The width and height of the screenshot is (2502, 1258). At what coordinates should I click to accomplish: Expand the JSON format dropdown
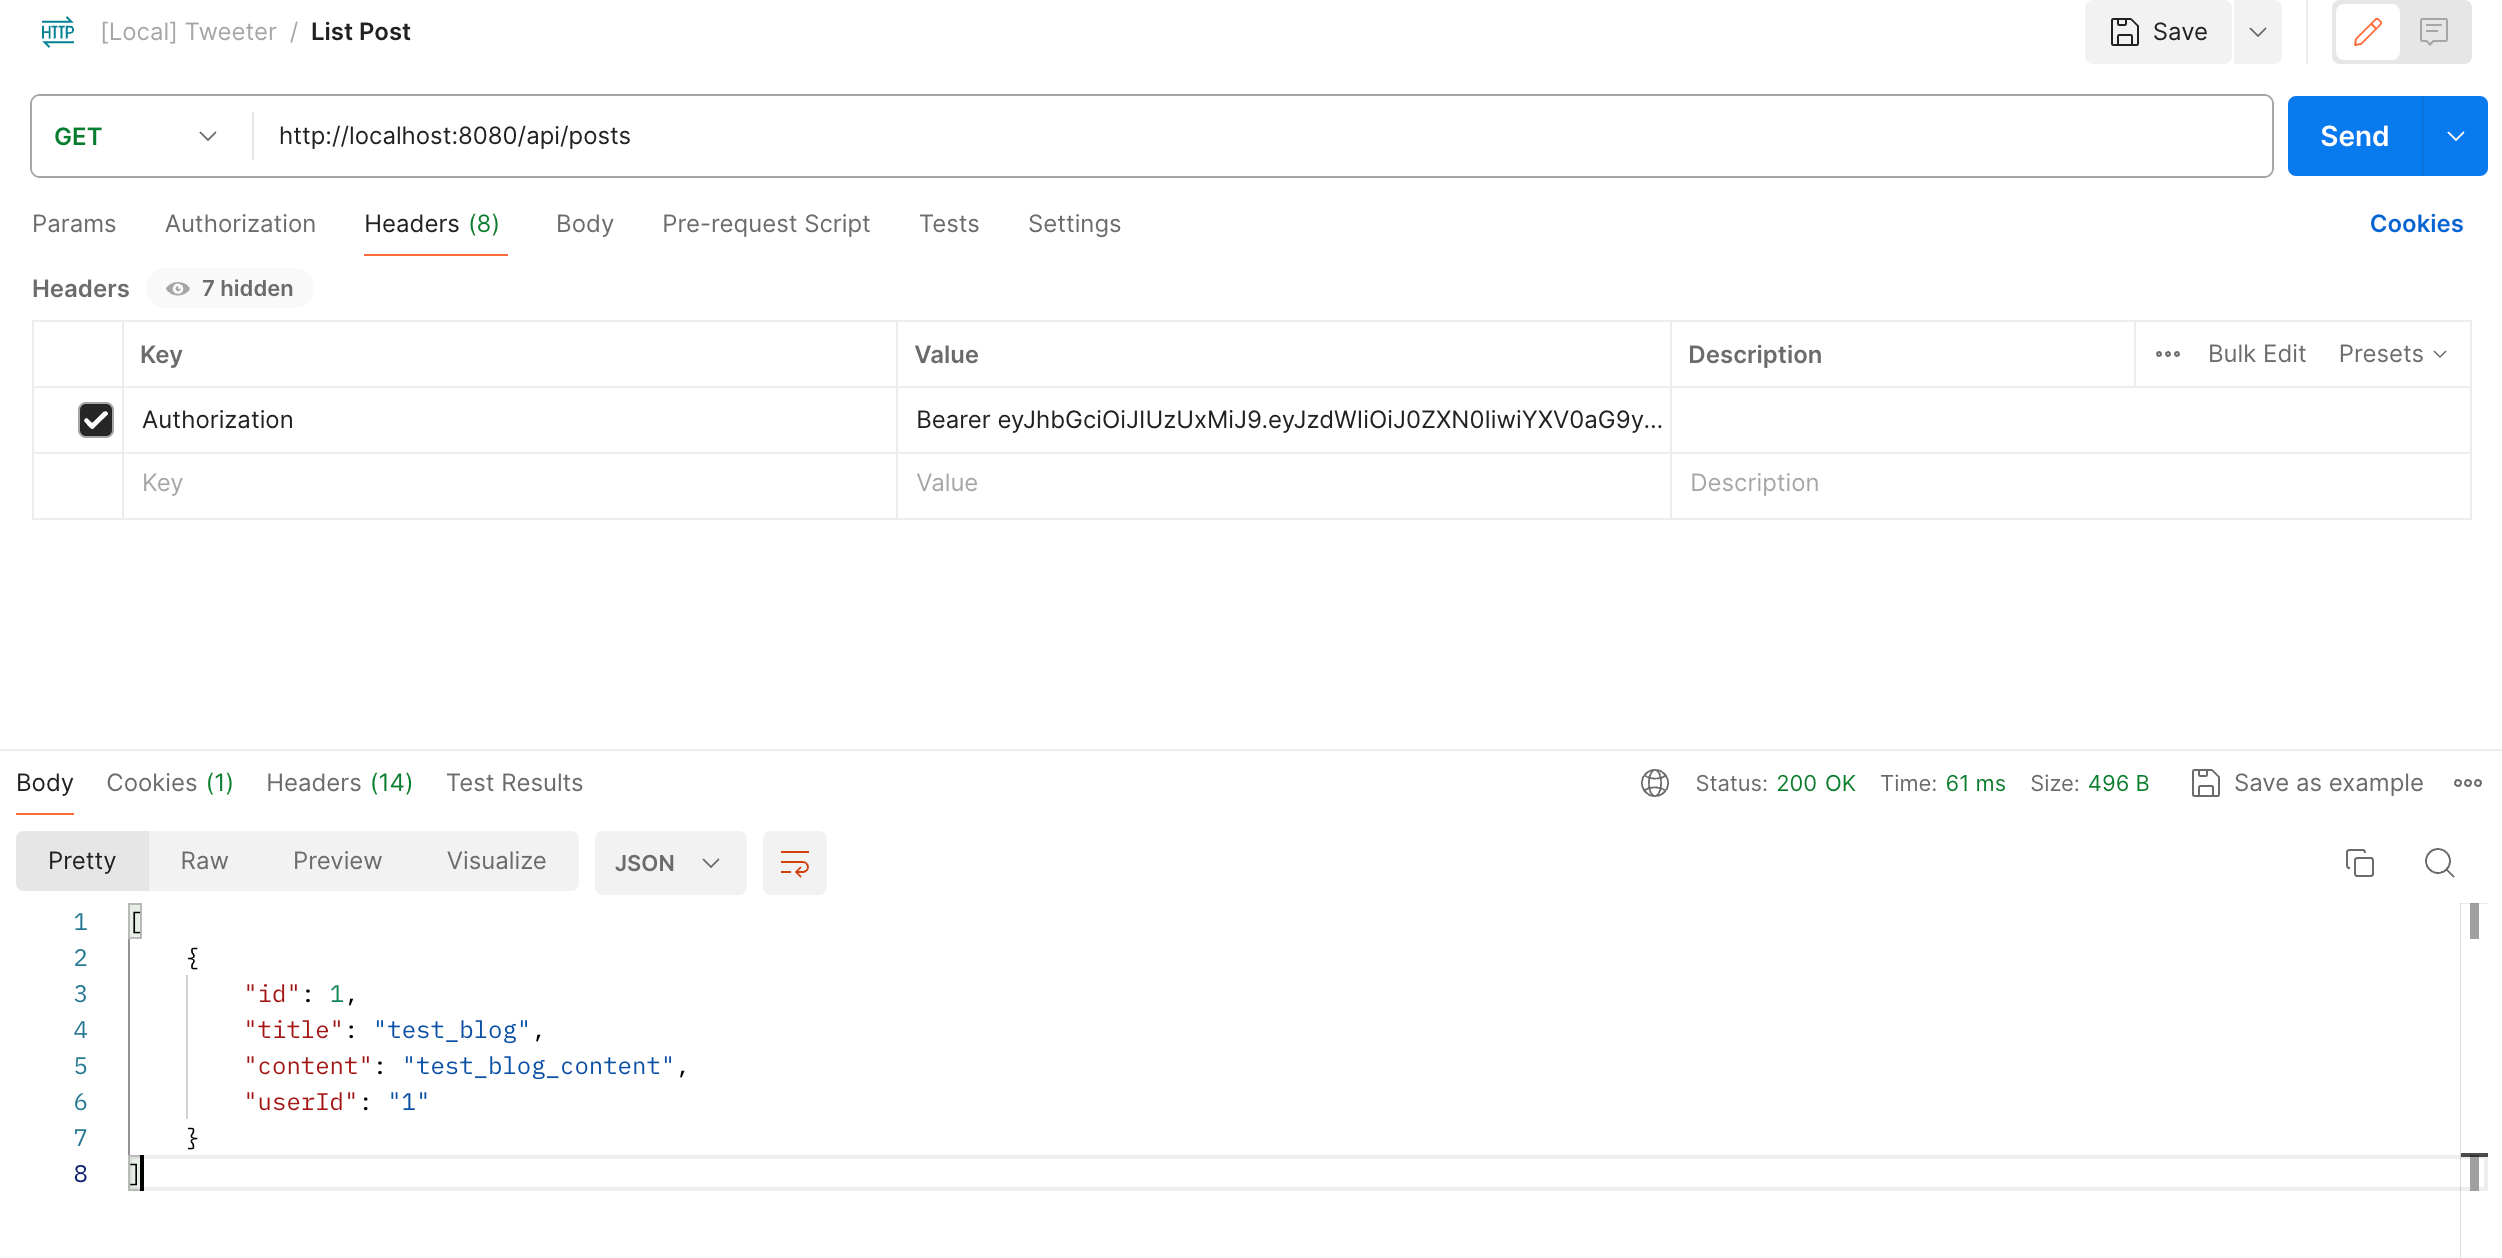[x=669, y=862]
